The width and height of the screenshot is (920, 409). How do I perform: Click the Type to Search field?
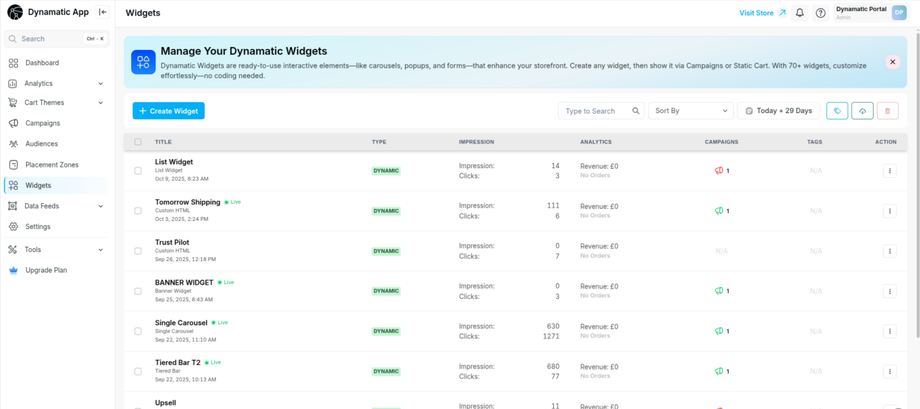pos(595,111)
